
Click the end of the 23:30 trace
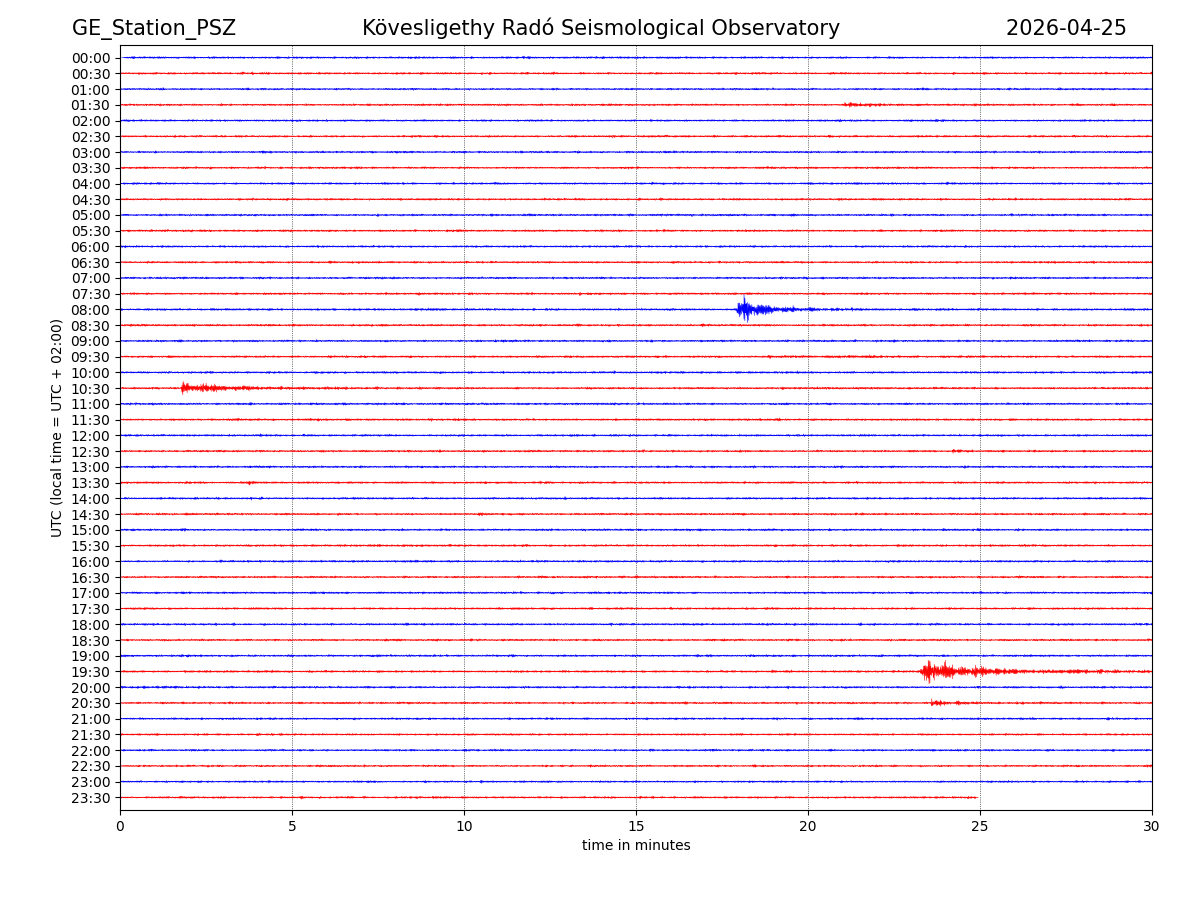975,797
